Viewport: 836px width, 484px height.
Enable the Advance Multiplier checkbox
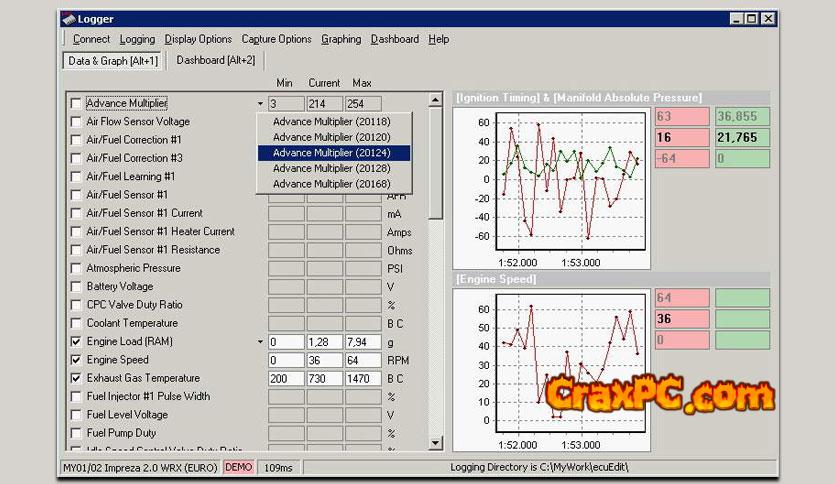coord(76,103)
